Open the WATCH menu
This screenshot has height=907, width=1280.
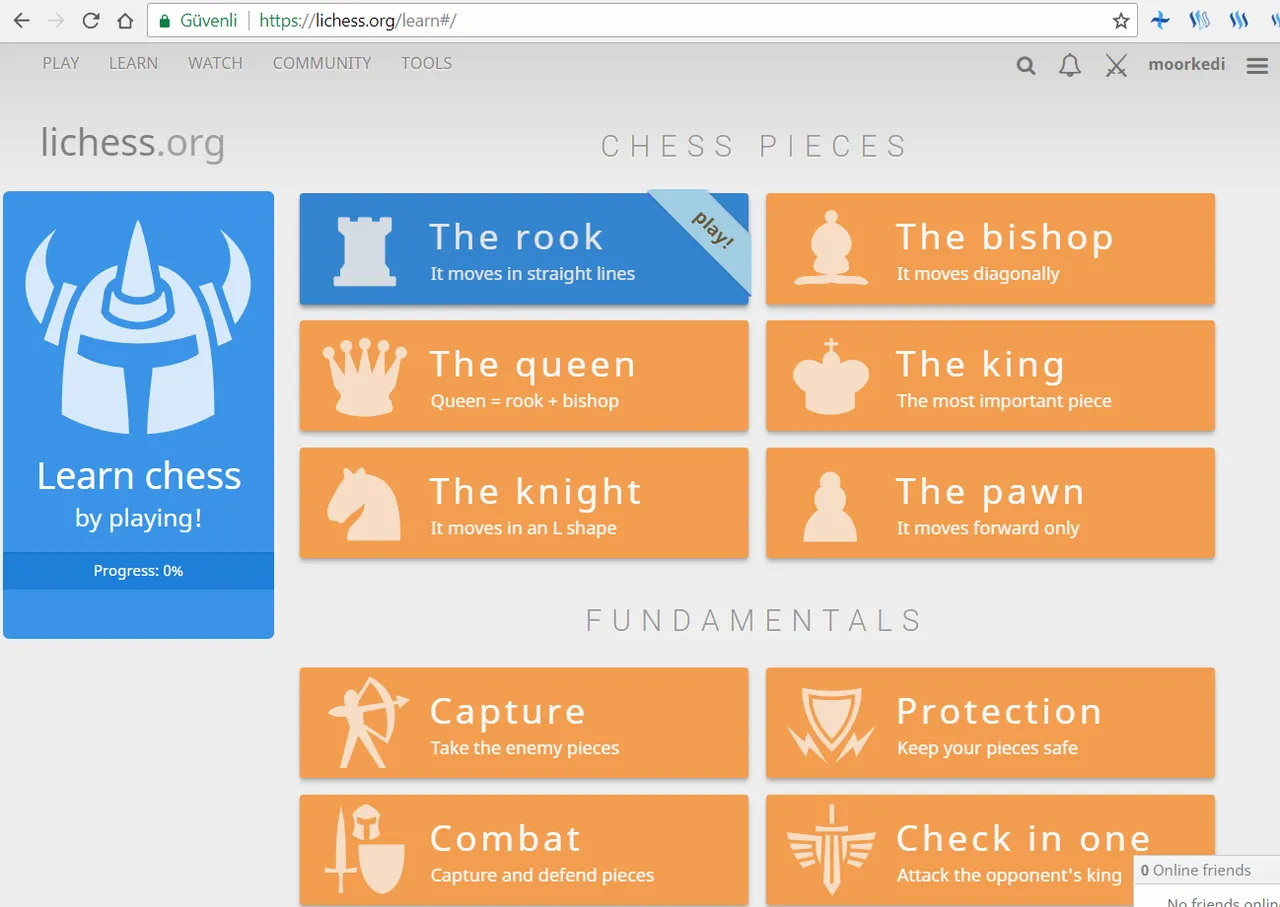pyautogui.click(x=215, y=63)
